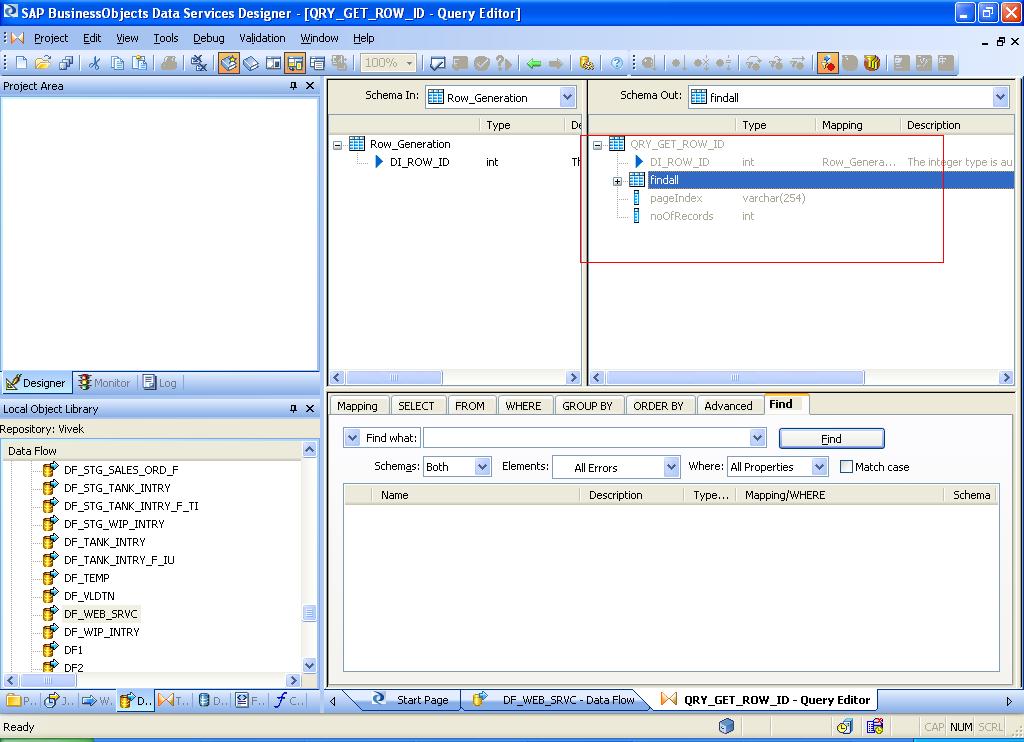Switch to the Monitor tab
This screenshot has width=1024, height=742.
[104, 383]
